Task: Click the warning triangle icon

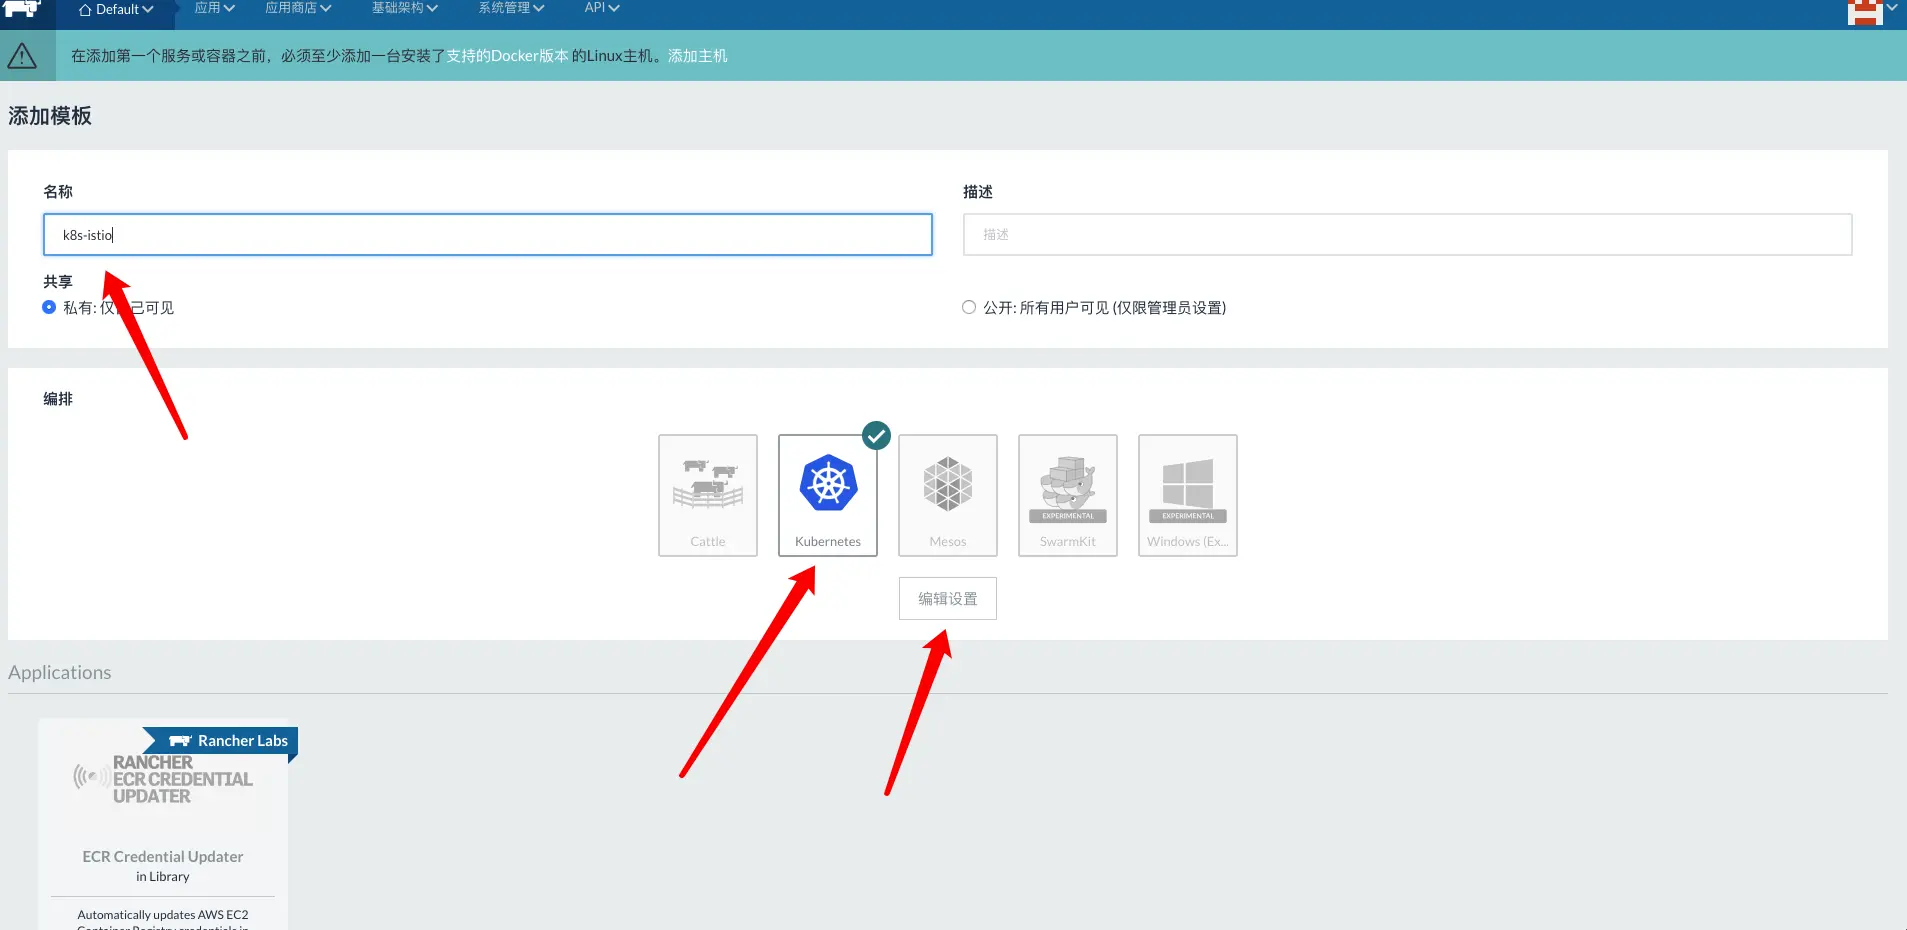Action: coord(22,56)
